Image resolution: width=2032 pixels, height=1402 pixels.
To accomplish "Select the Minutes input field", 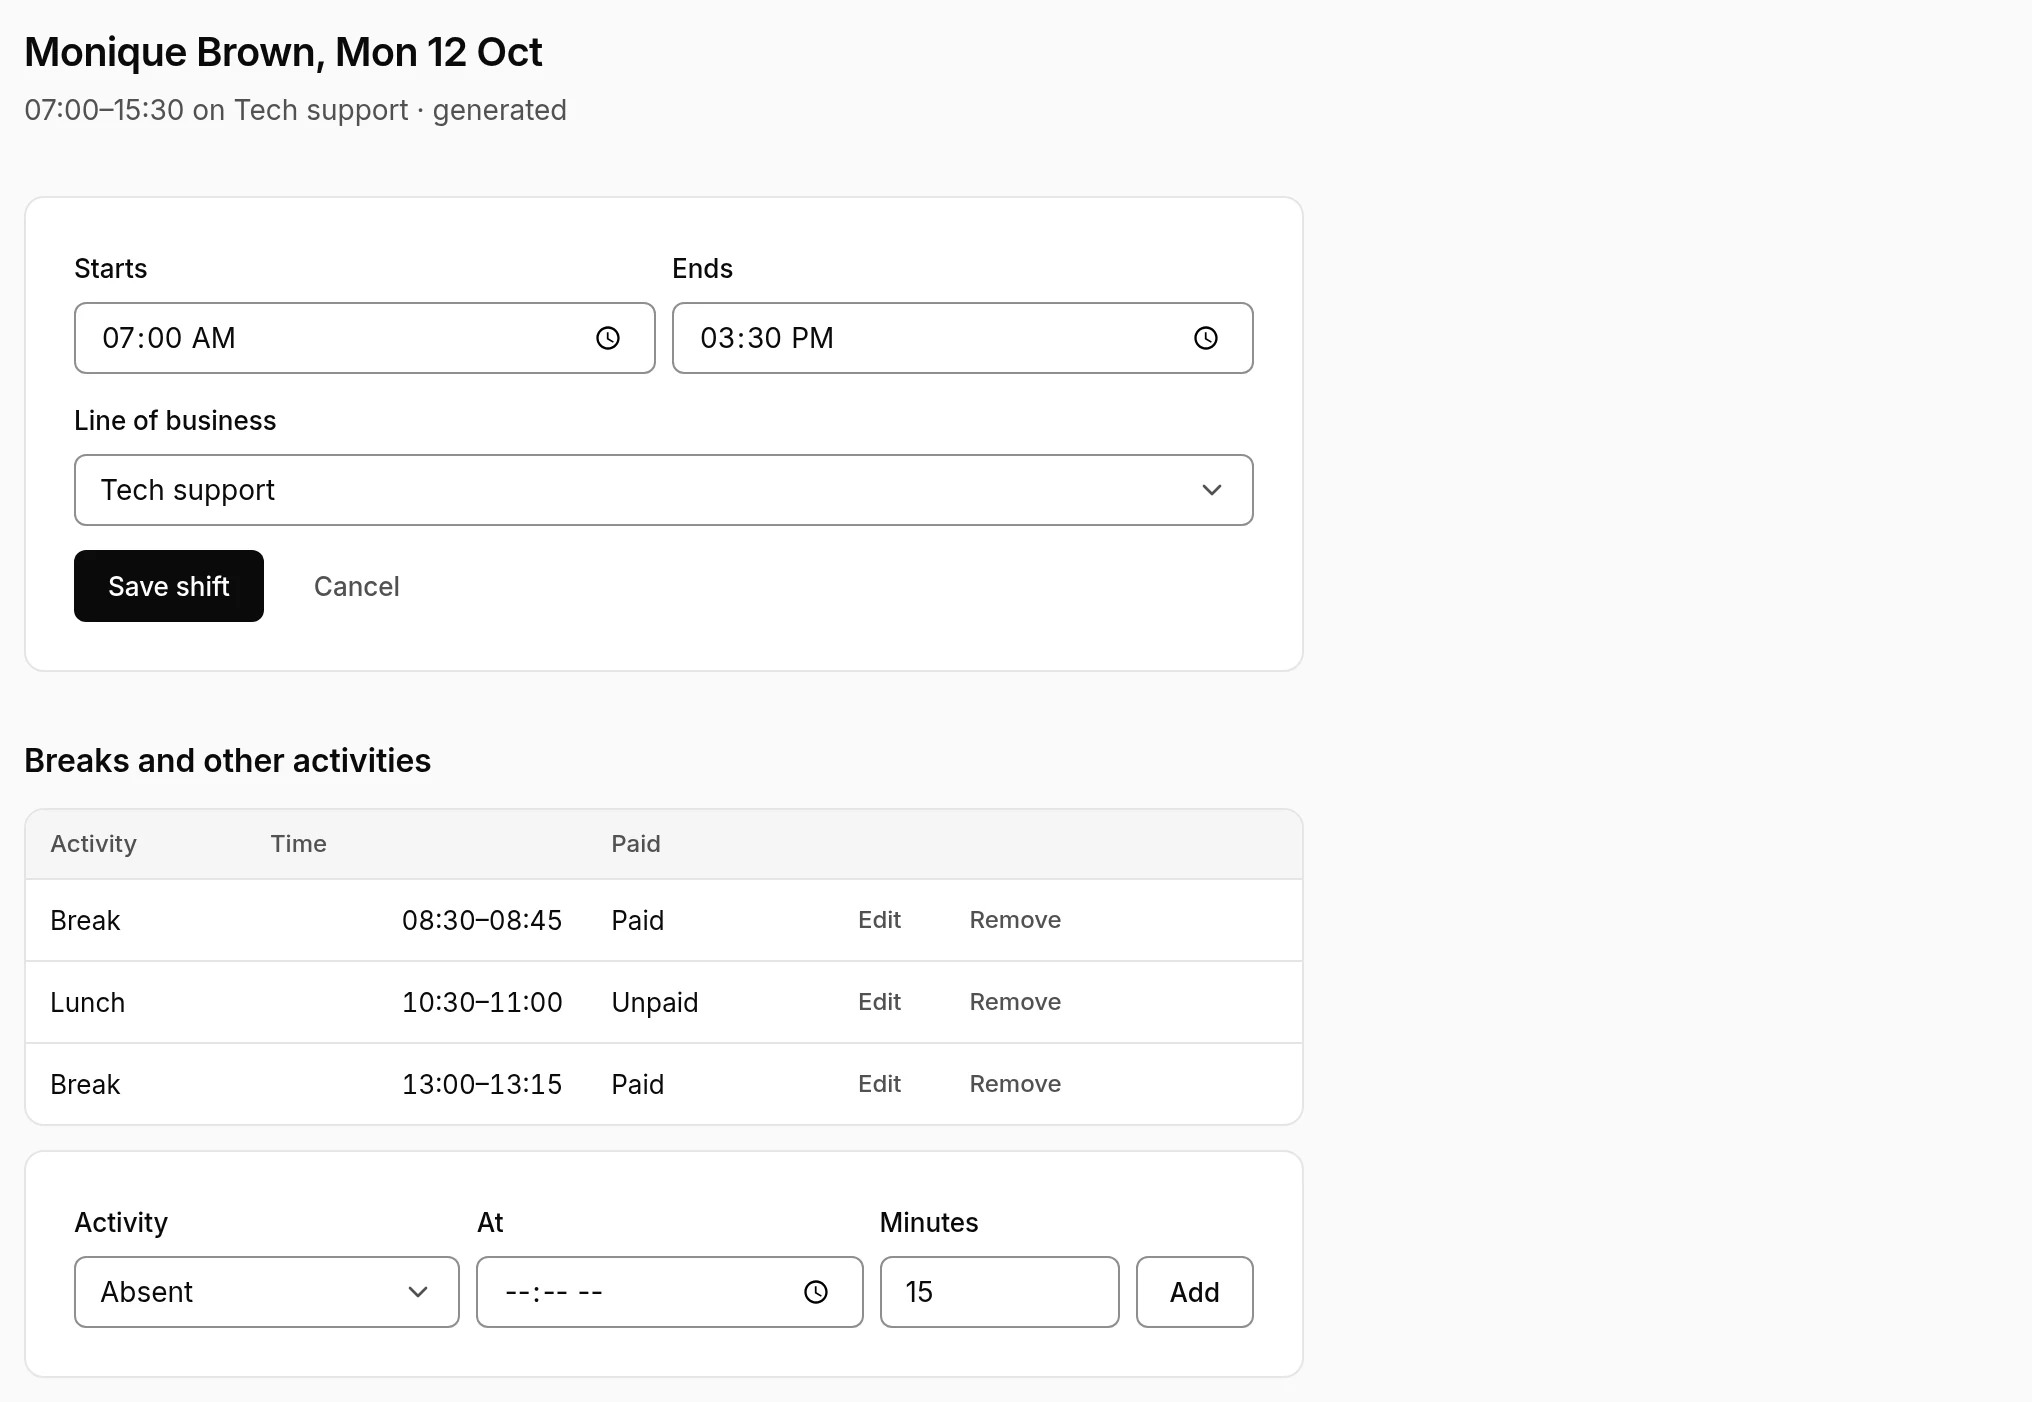I will pos(1000,1292).
